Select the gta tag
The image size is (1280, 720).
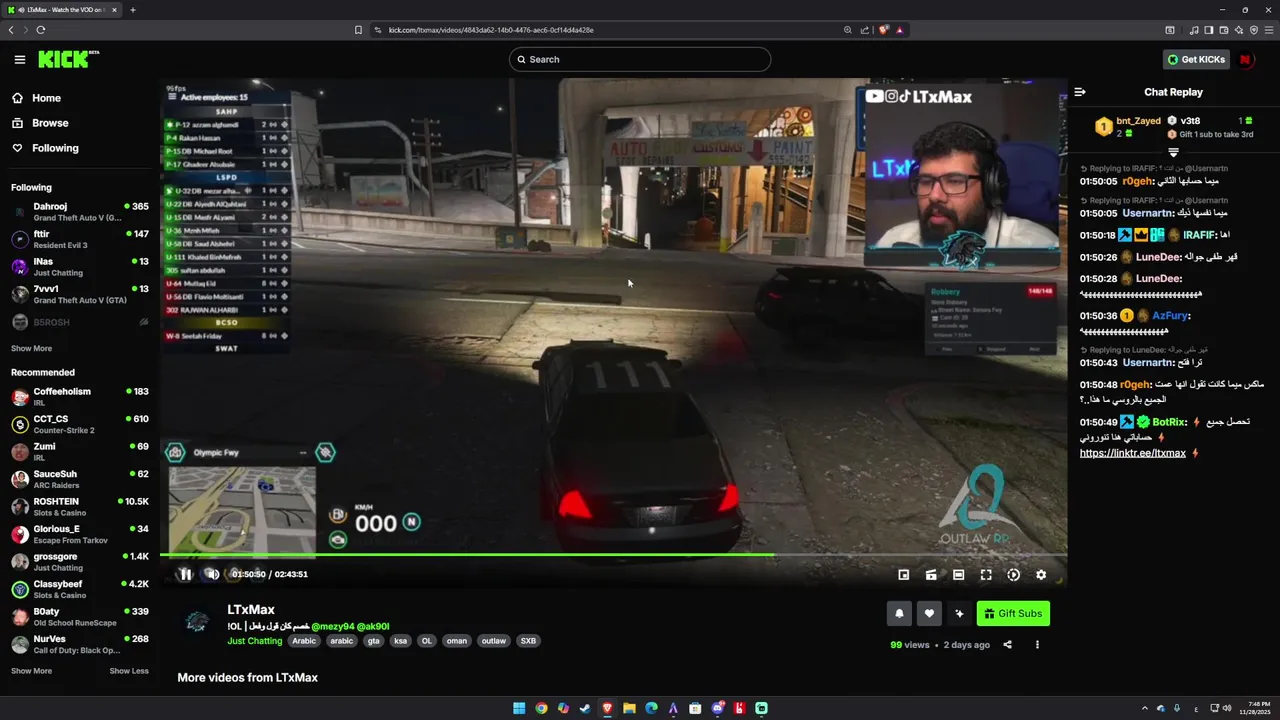374,641
